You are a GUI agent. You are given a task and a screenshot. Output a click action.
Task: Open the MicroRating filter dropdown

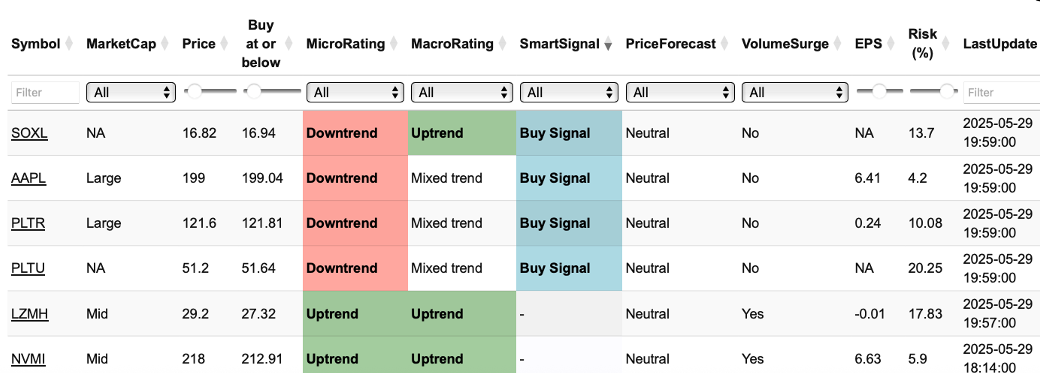[355, 92]
